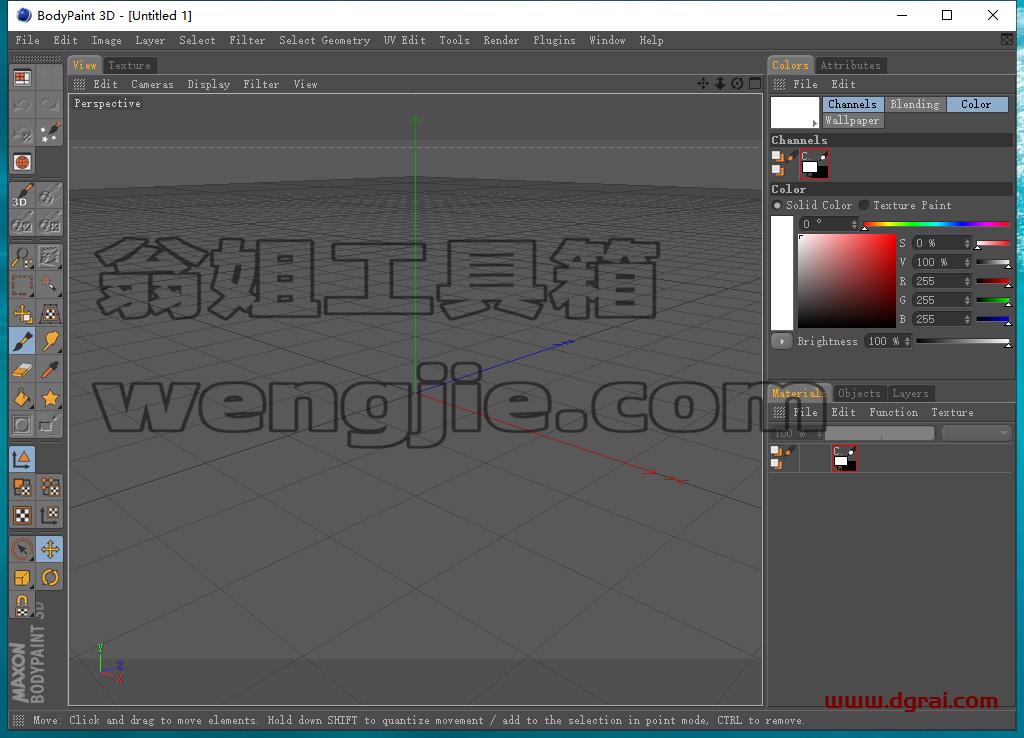Select the Smudge/Dodge tool
Viewport: 1024px width, 738px height.
click(x=50, y=342)
